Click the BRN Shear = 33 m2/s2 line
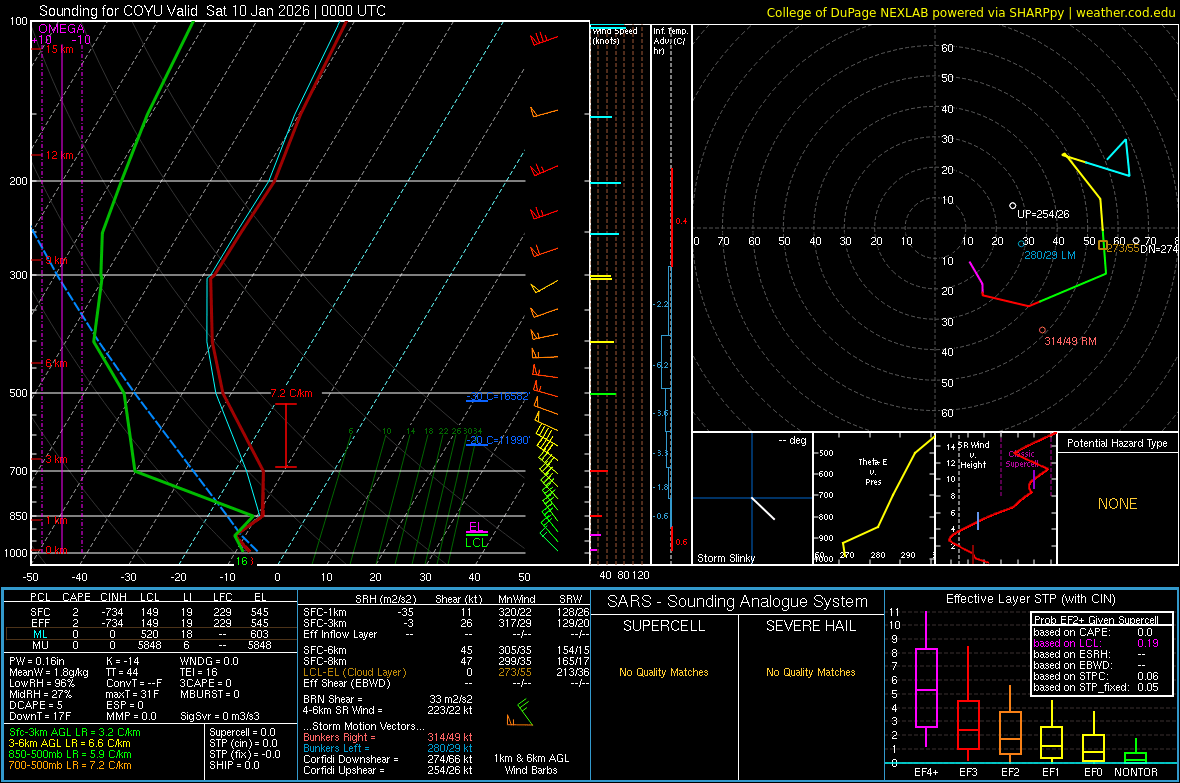1180x783 pixels. click(388, 699)
